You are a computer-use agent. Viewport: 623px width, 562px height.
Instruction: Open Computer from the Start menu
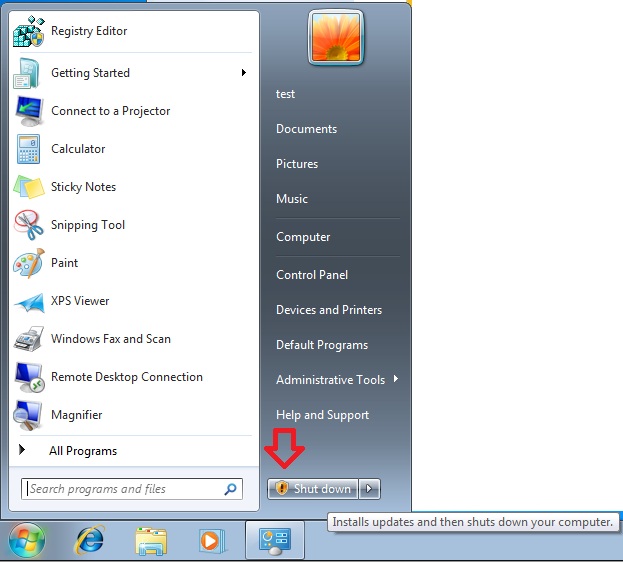pos(303,237)
